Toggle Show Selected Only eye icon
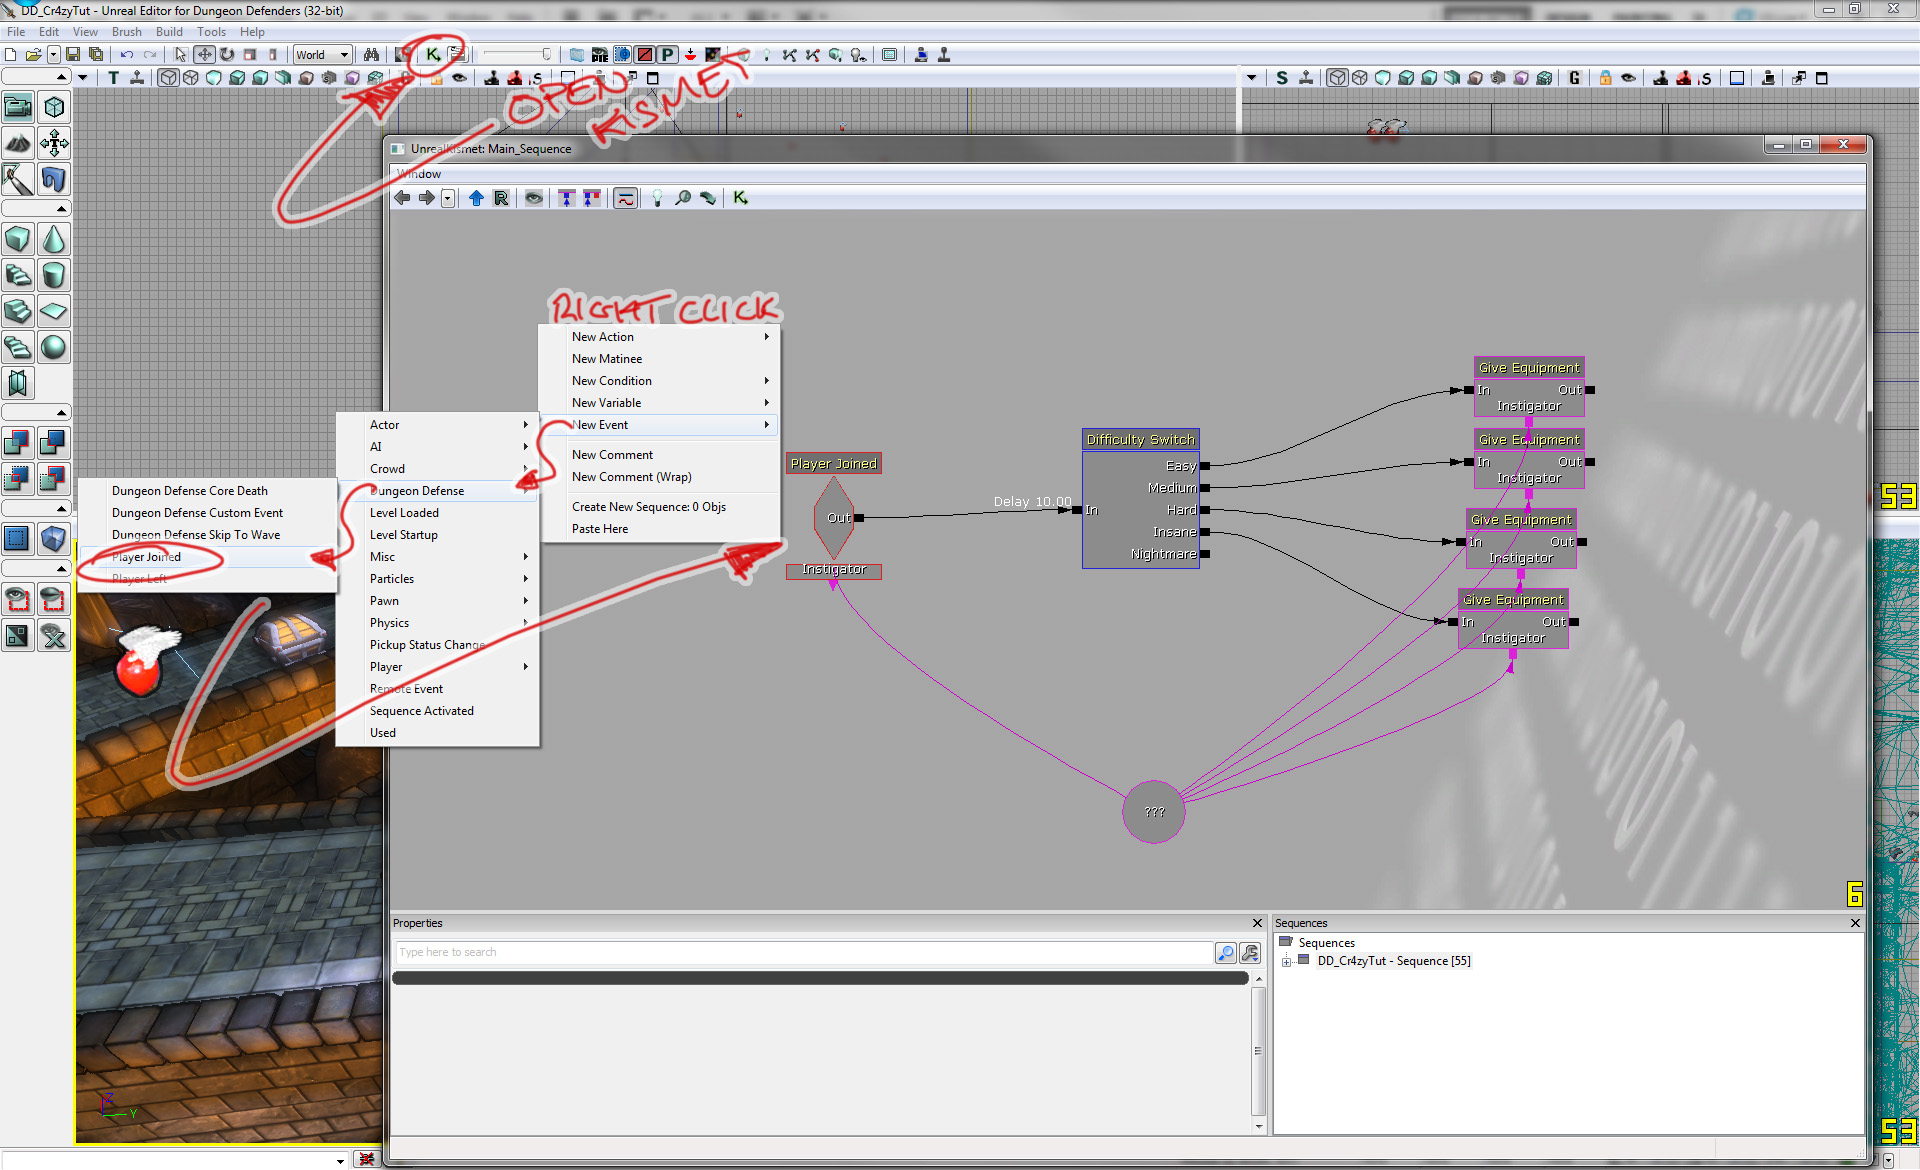The height and width of the screenshot is (1170, 1920). pyautogui.click(x=18, y=600)
